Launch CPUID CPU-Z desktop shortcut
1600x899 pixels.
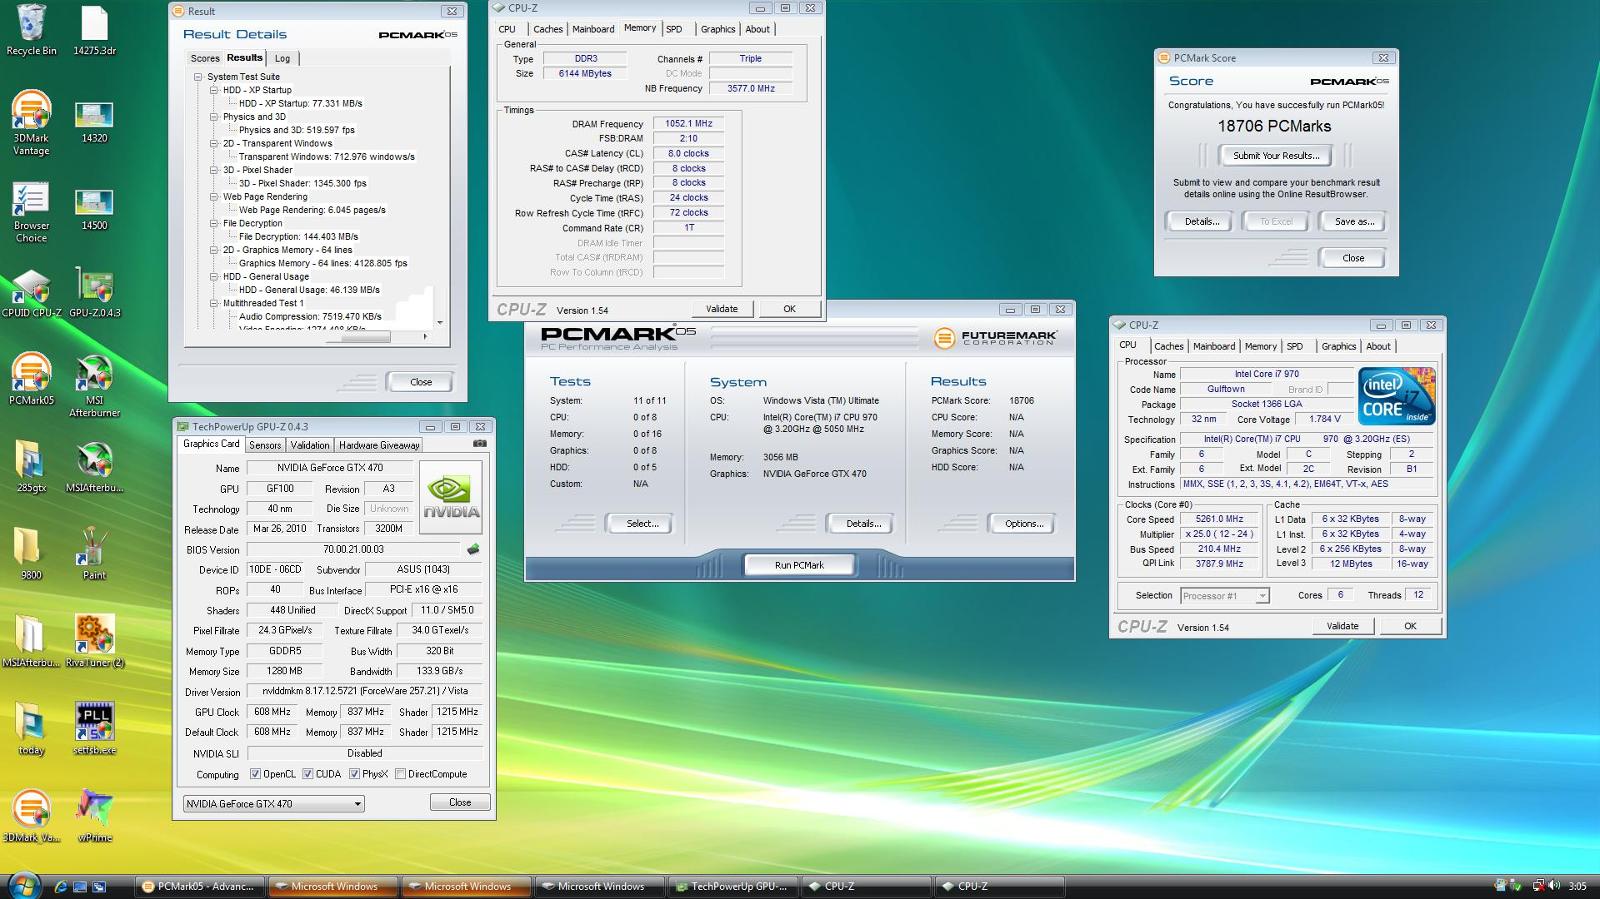pyautogui.click(x=31, y=293)
